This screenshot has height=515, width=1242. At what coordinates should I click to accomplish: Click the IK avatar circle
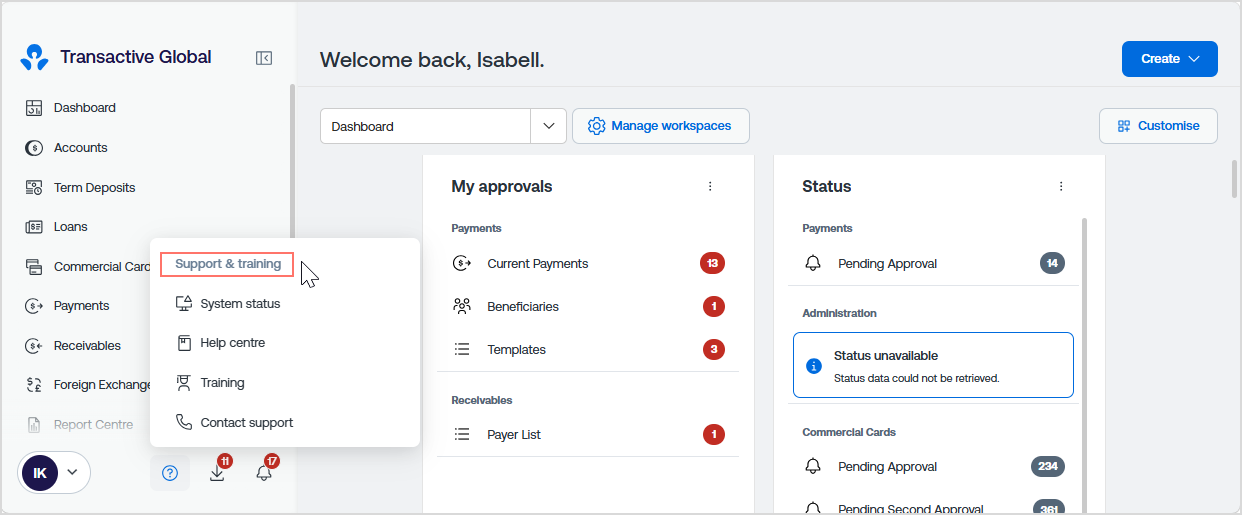pyautogui.click(x=39, y=473)
